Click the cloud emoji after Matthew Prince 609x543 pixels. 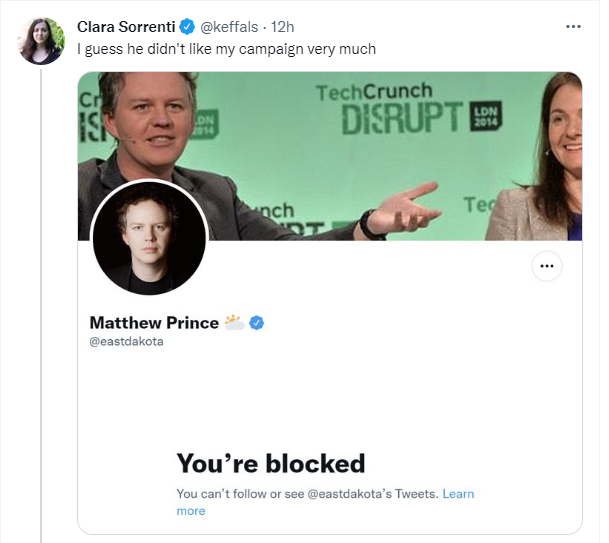click(235, 322)
